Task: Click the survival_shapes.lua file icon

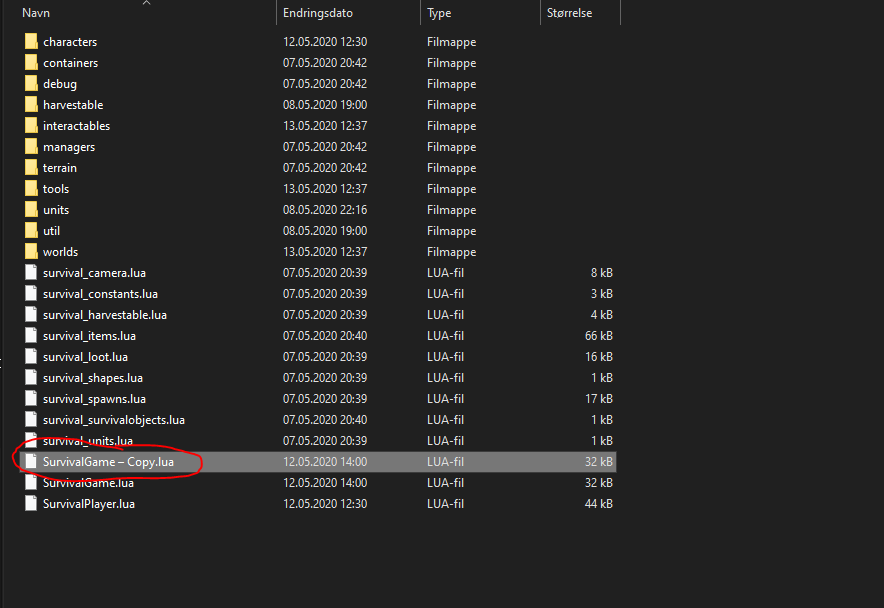Action: [x=31, y=377]
